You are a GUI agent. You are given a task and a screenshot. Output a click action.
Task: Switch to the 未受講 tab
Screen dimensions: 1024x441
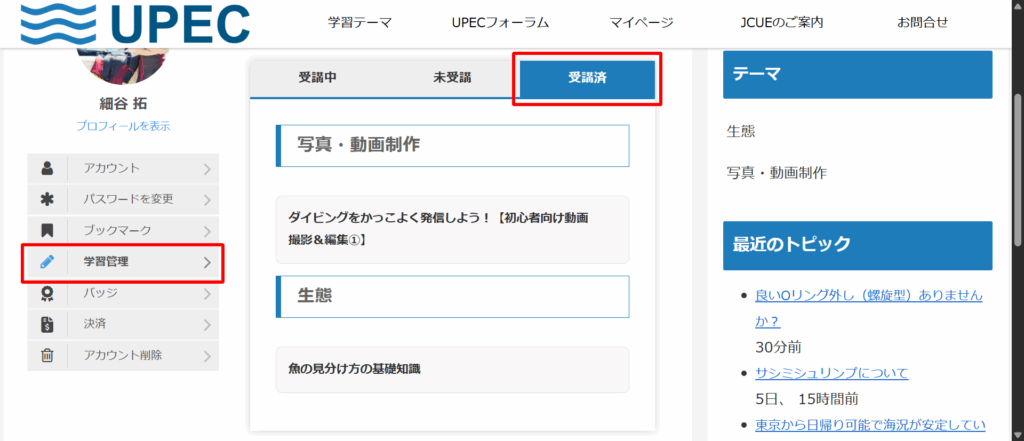pos(452,78)
